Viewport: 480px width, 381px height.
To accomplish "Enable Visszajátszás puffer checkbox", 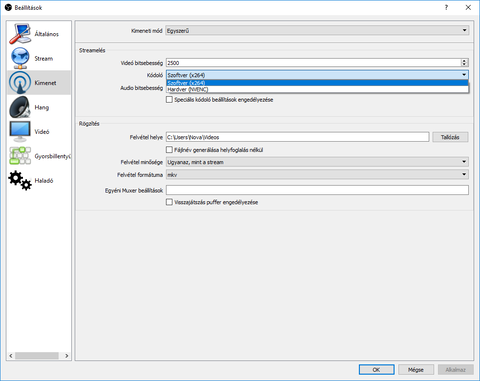I will pyautogui.click(x=169, y=202).
